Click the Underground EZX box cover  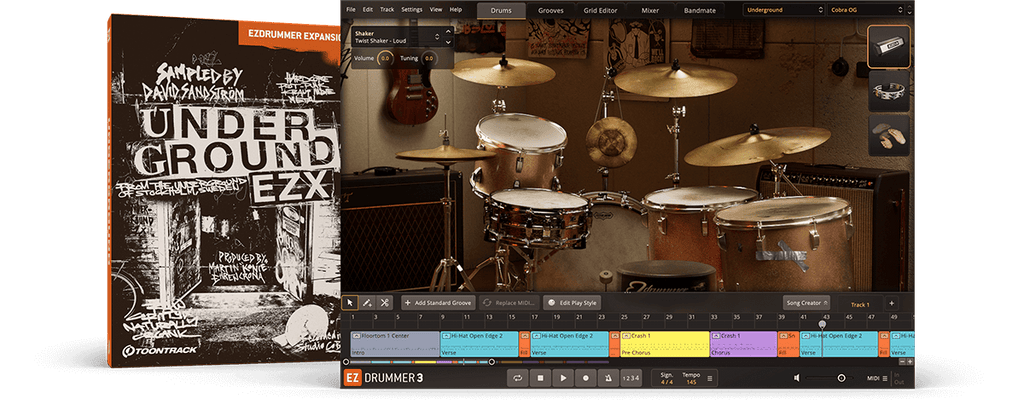224,190
